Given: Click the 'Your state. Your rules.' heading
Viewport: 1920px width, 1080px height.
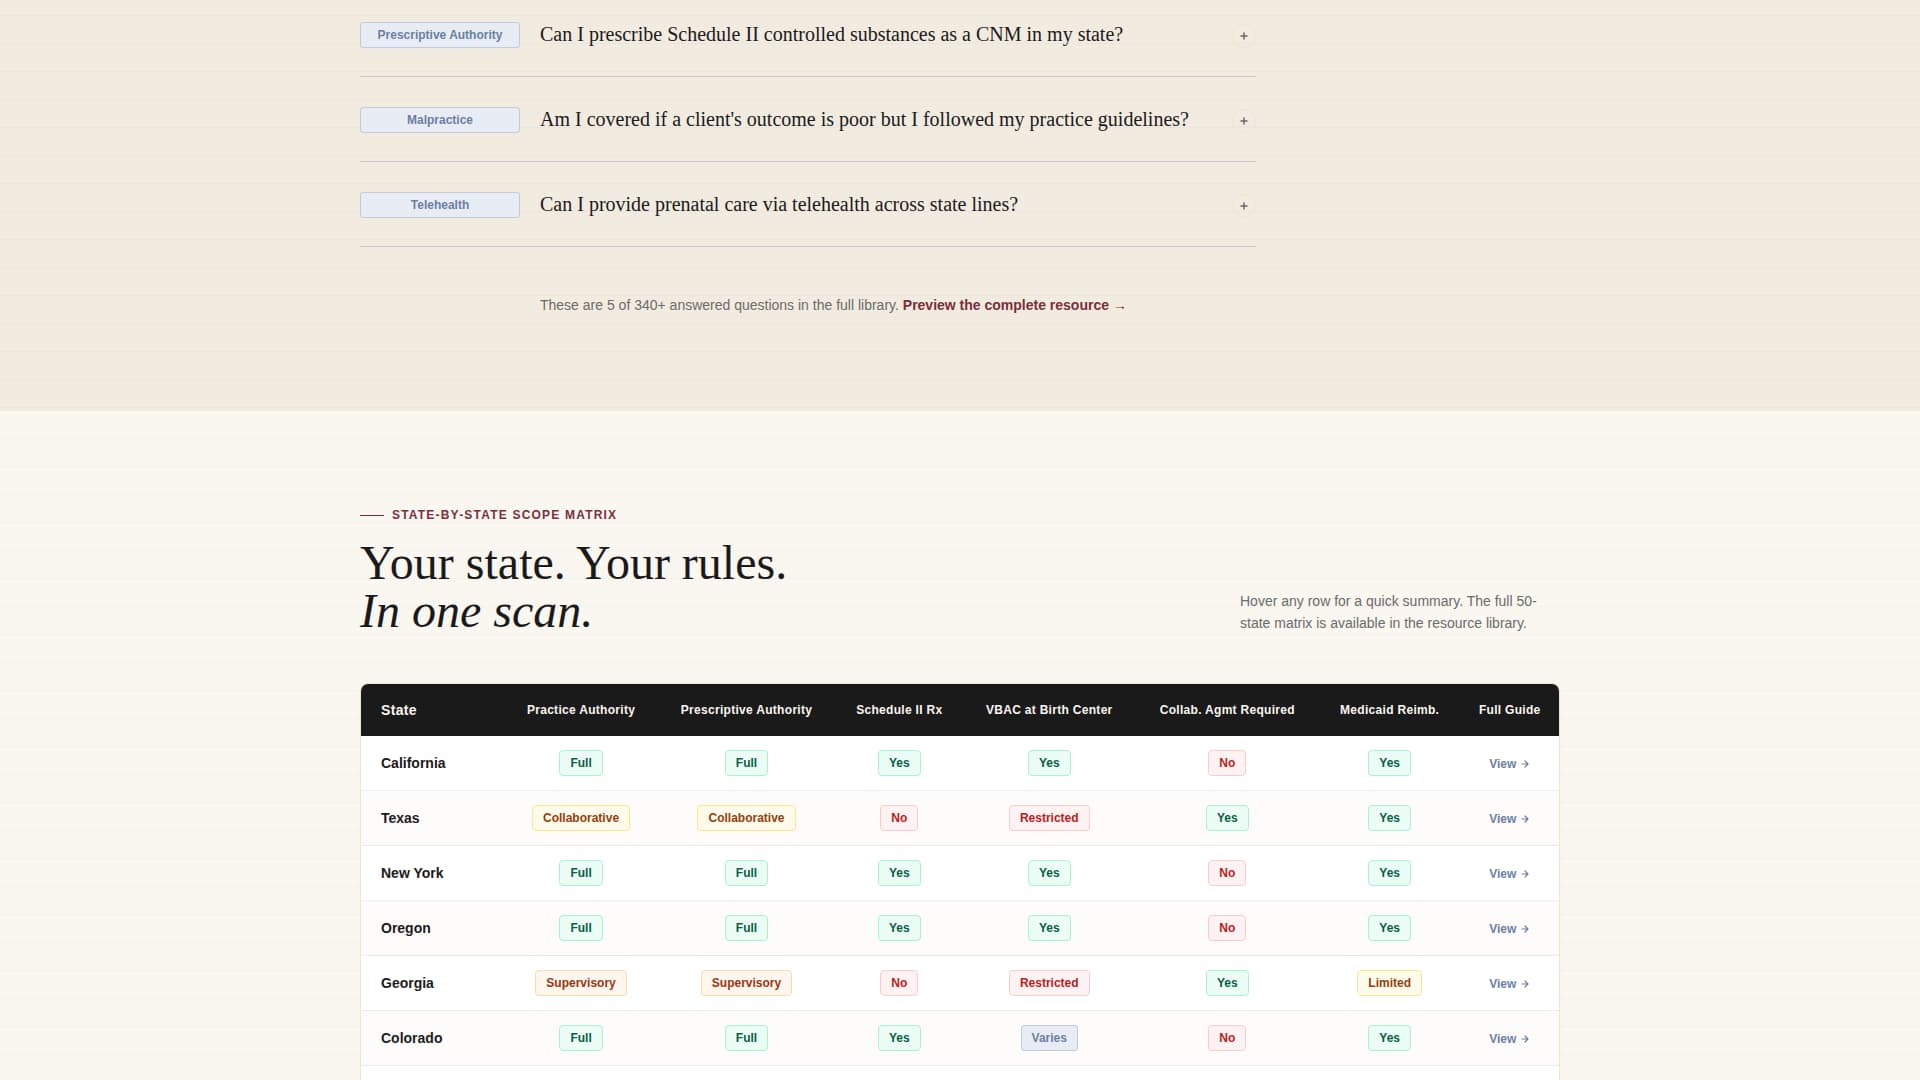Looking at the screenshot, I should 573,564.
